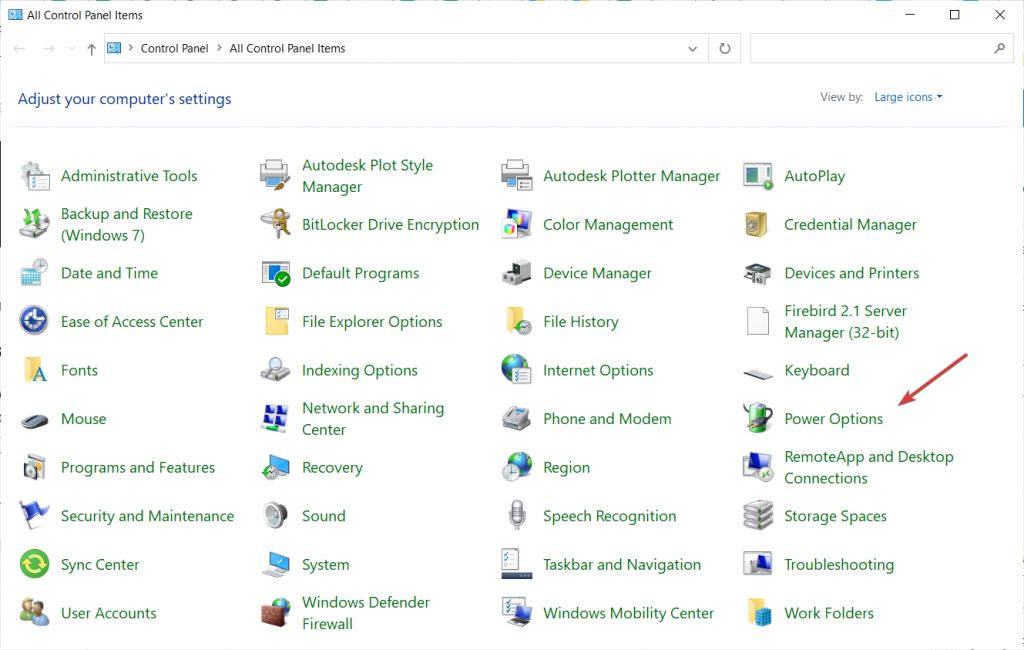The width and height of the screenshot is (1024, 650).
Task: Open the address bar history dropdown
Action: (692, 48)
